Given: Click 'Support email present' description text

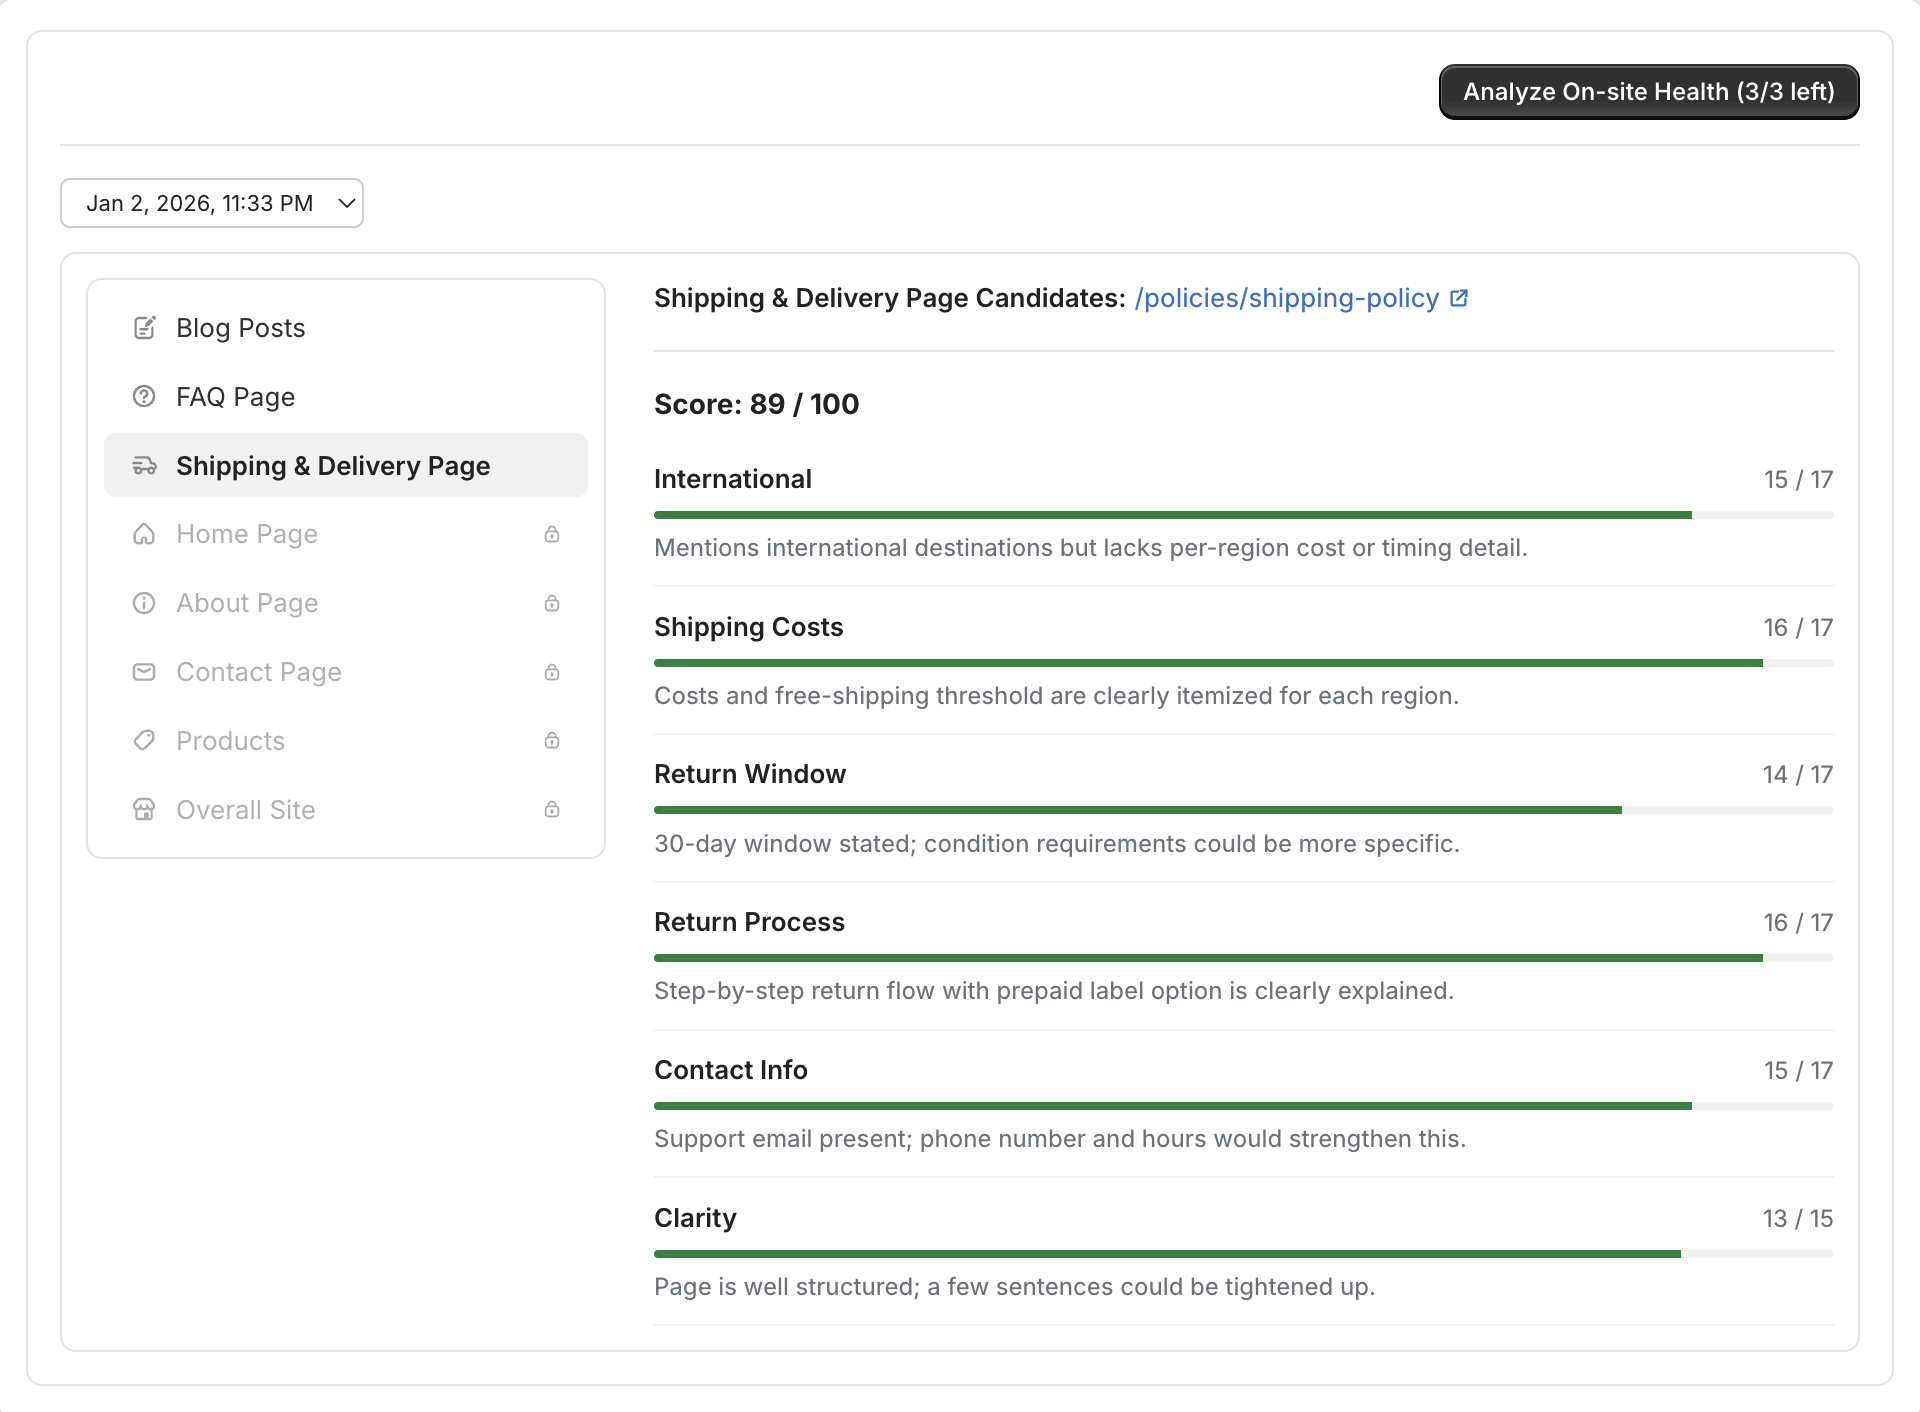Looking at the screenshot, I should [1060, 1139].
